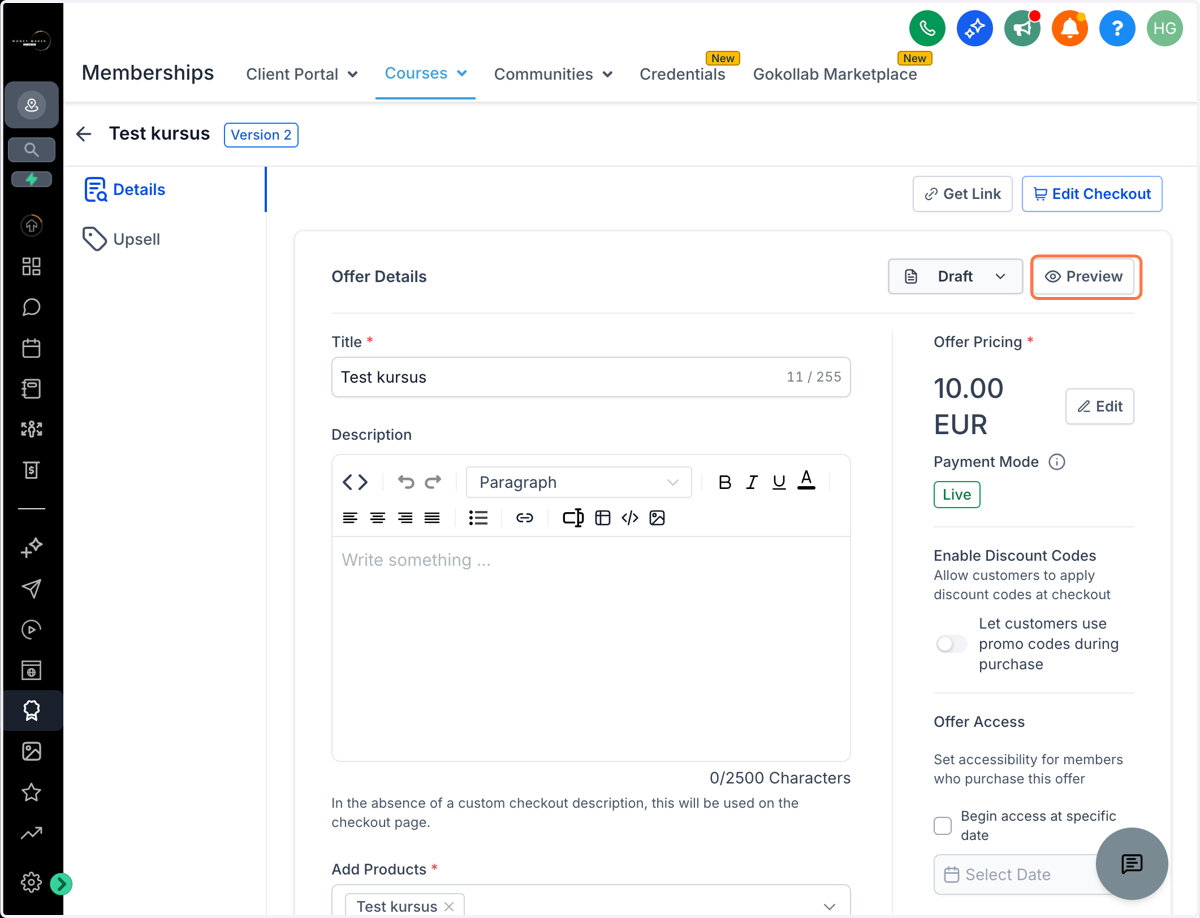Align description text right
The image size is (1200, 918).
click(x=405, y=518)
